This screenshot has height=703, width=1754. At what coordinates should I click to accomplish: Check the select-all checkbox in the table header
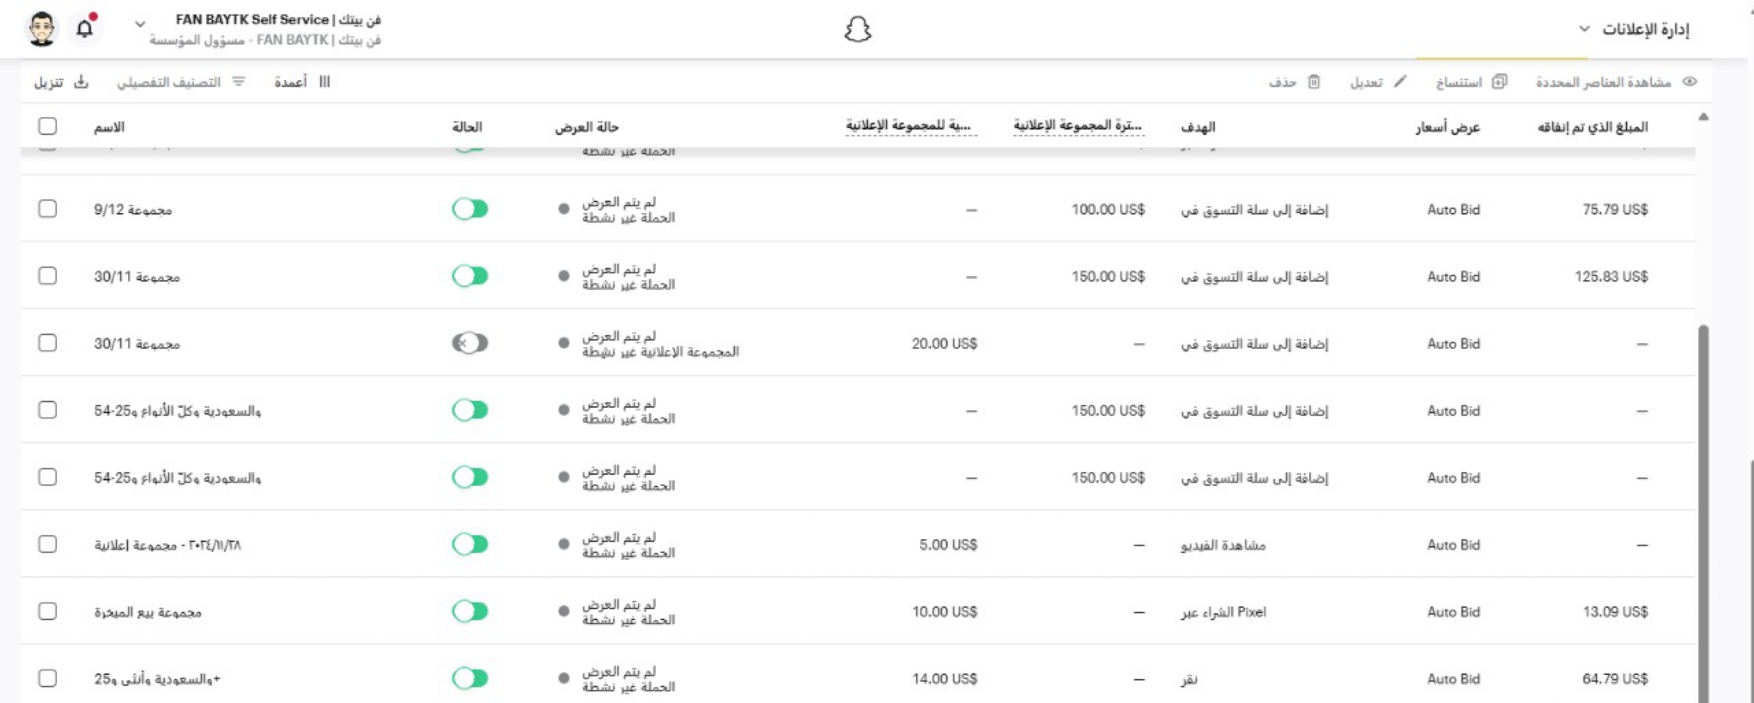(x=47, y=127)
